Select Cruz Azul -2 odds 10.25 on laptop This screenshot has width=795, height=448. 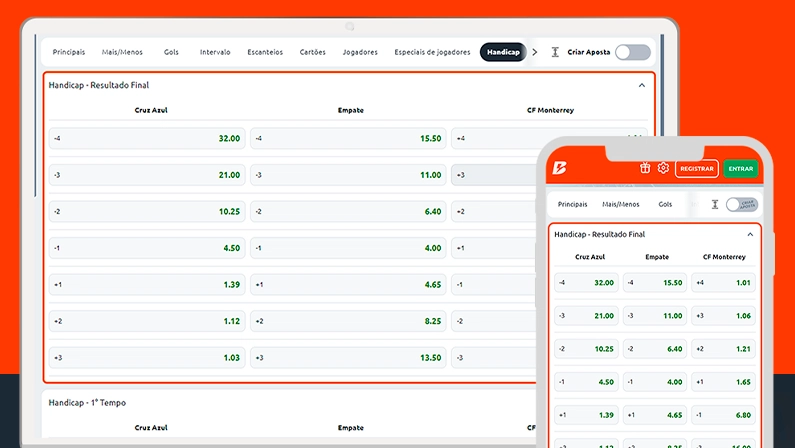(147, 211)
